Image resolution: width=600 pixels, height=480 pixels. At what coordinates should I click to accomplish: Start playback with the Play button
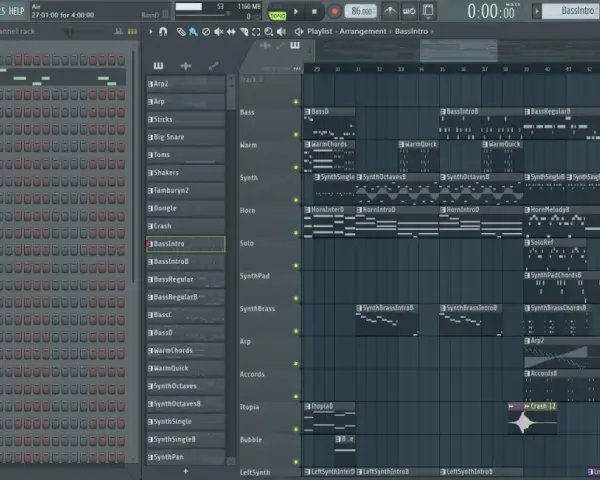(296, 11)
